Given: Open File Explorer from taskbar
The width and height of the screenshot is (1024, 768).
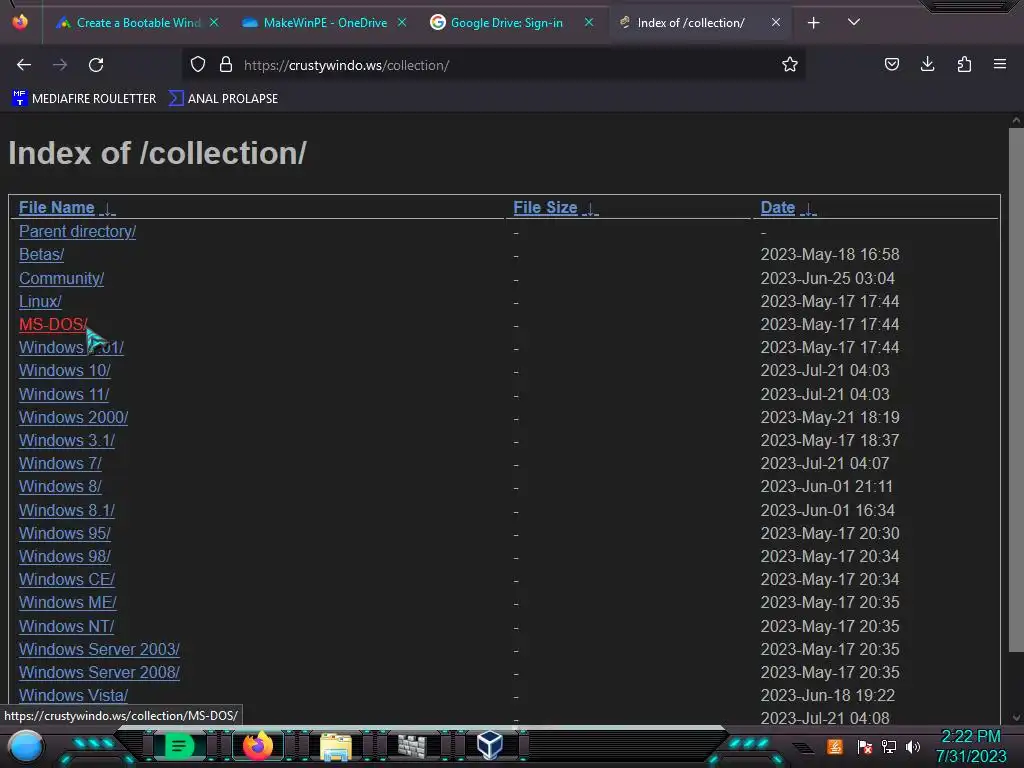Looking at the screenshot, I should pyautogui.click(x=336, y=747).
